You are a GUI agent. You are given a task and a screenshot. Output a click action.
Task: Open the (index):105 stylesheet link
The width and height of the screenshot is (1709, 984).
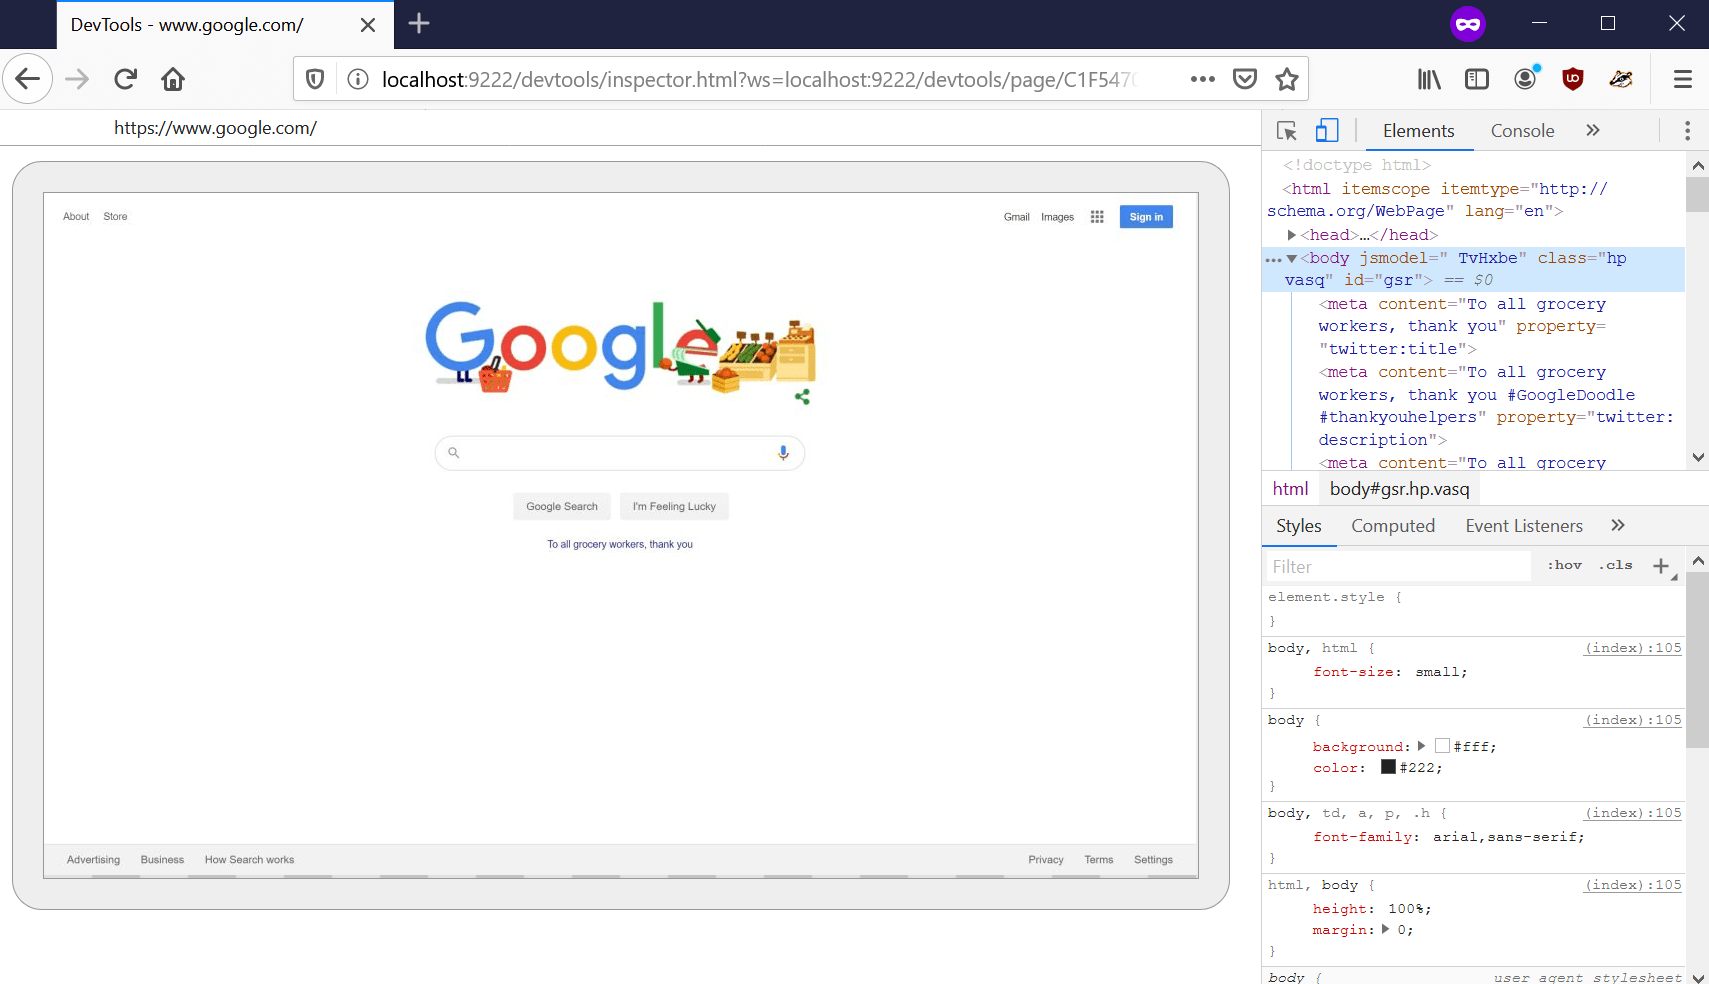coord(1632,647)
